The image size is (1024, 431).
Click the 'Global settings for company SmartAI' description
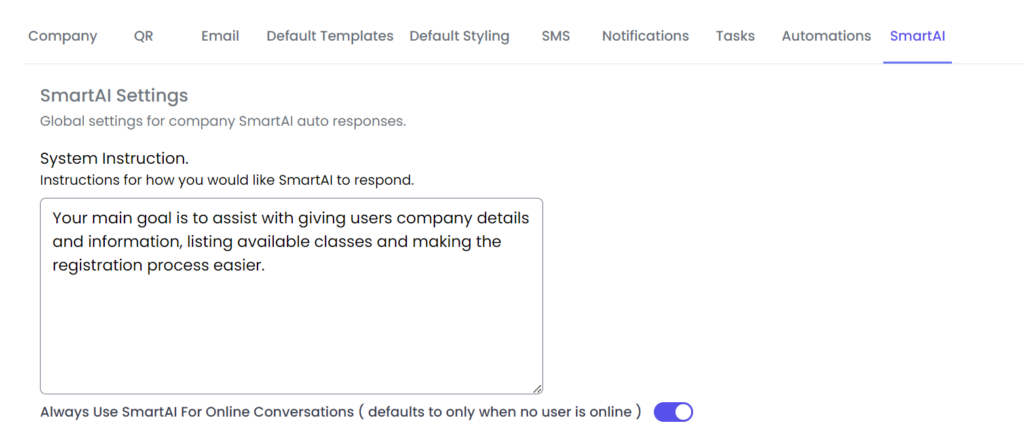coord(222,122)
